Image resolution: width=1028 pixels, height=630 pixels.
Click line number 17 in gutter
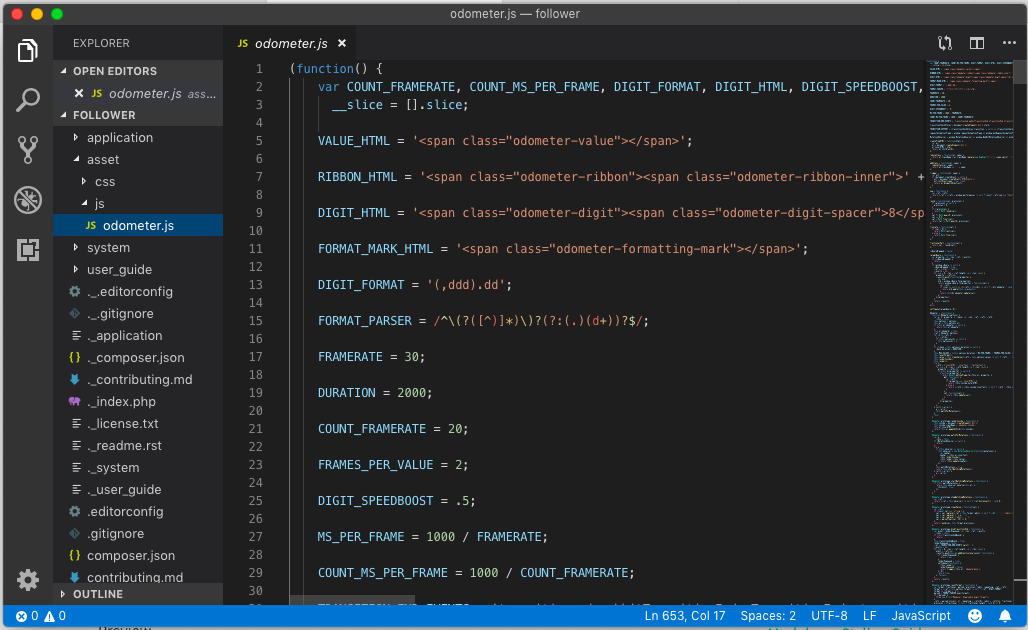click(256, 357)
